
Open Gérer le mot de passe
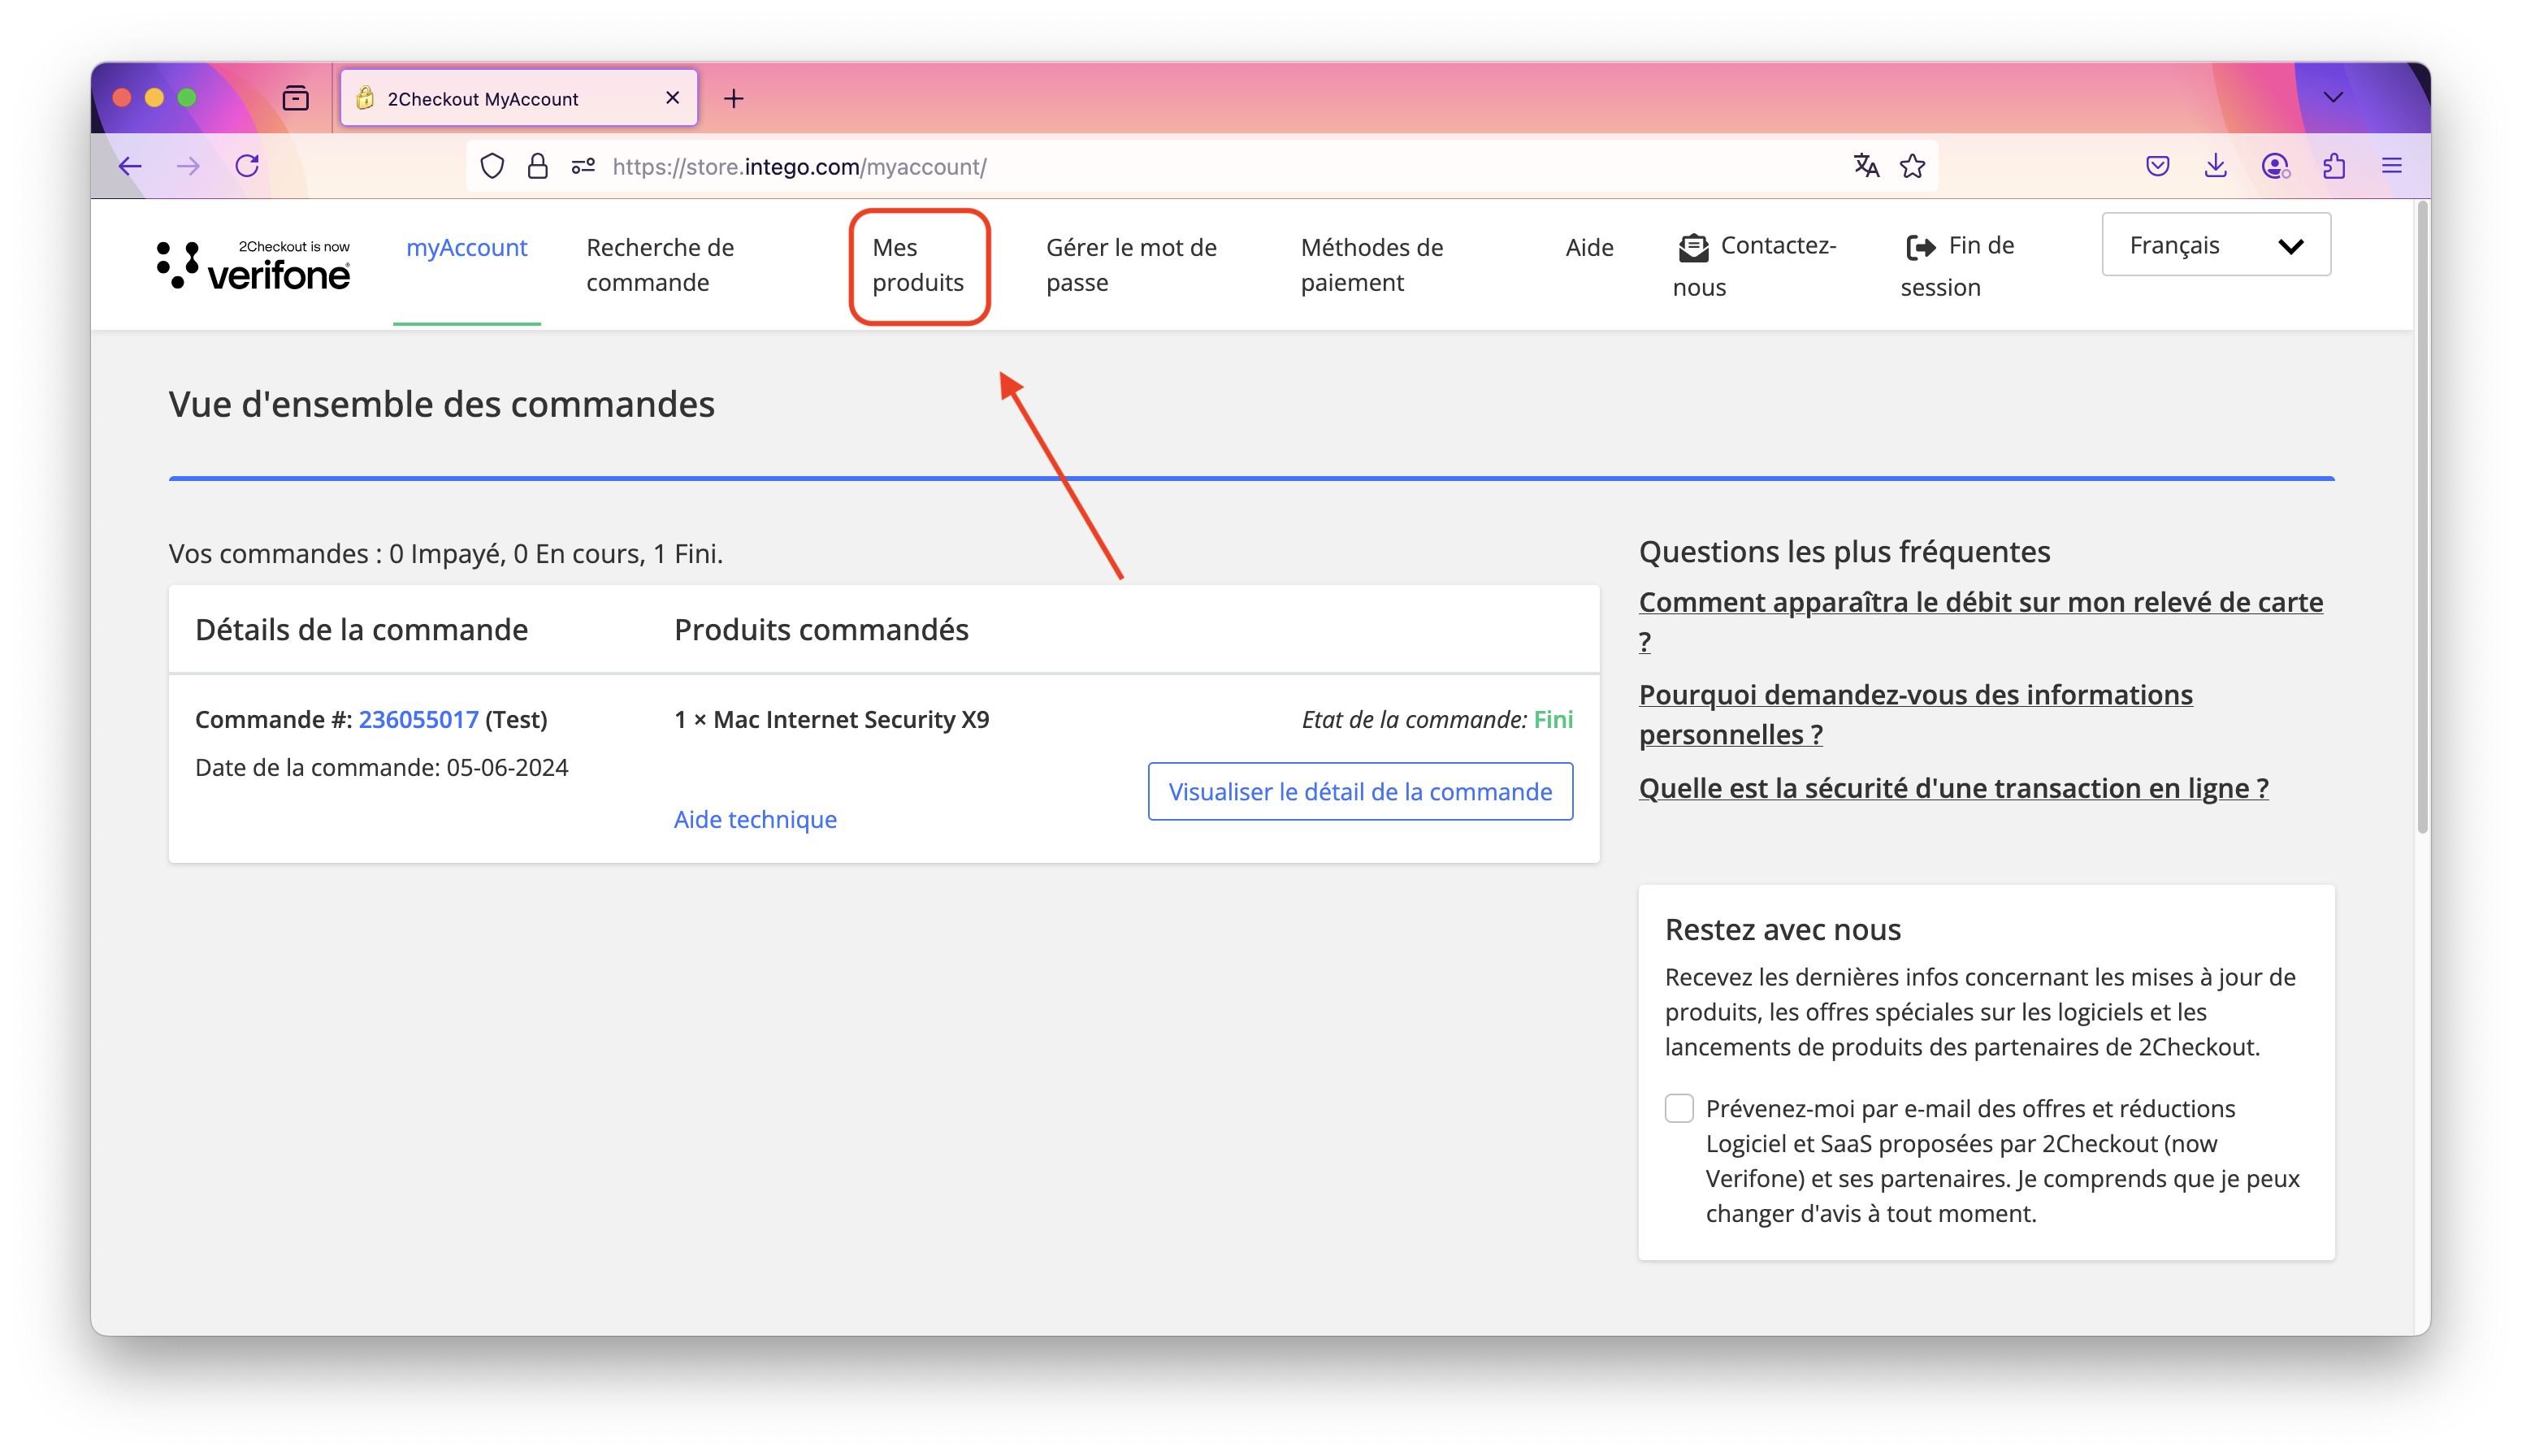1131,265
